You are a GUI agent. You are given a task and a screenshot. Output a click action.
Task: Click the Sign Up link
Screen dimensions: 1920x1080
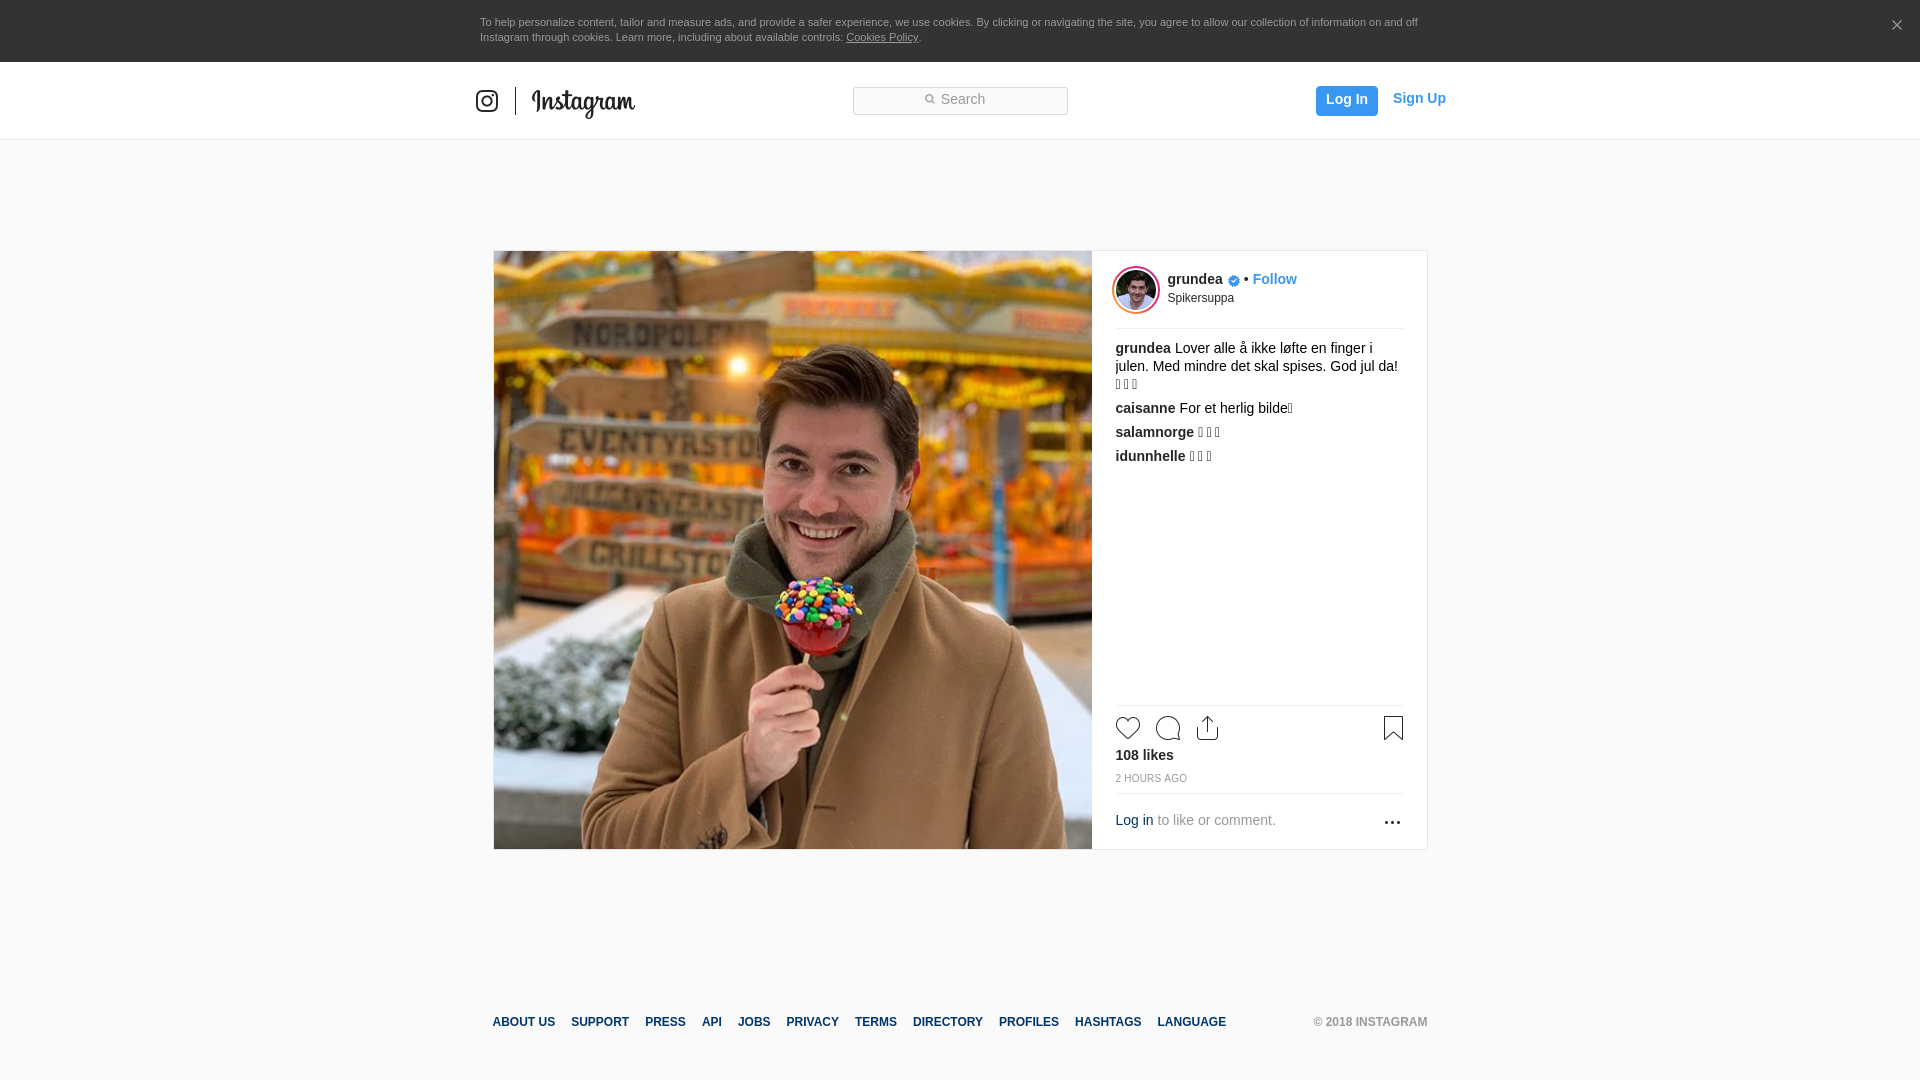coord(1418,98)
